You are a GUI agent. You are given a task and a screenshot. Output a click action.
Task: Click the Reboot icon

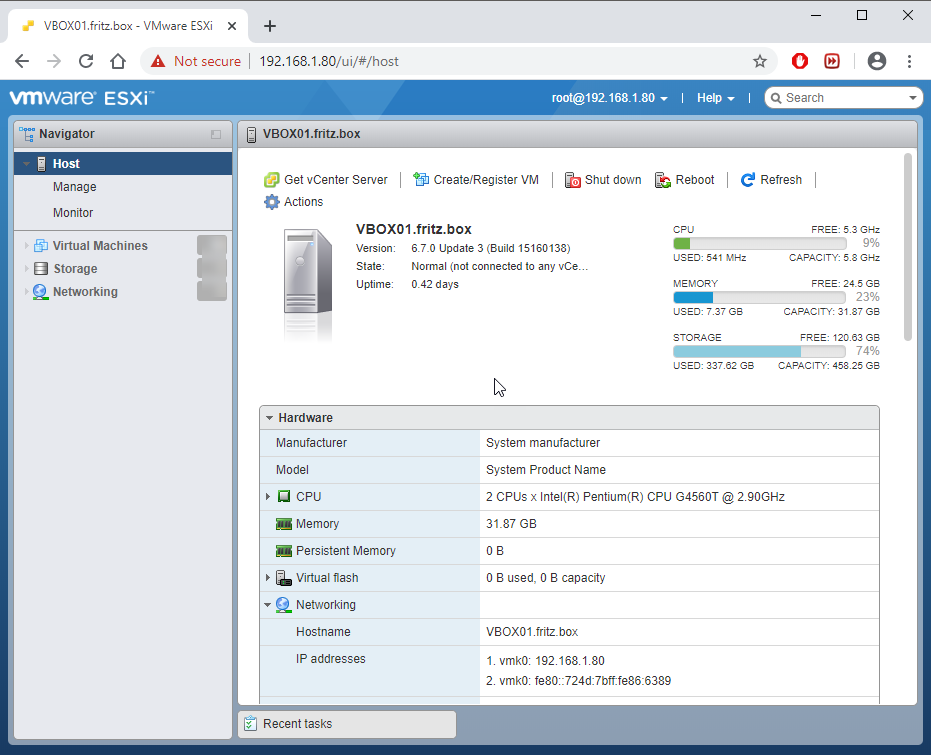click(x=663, y=180)
